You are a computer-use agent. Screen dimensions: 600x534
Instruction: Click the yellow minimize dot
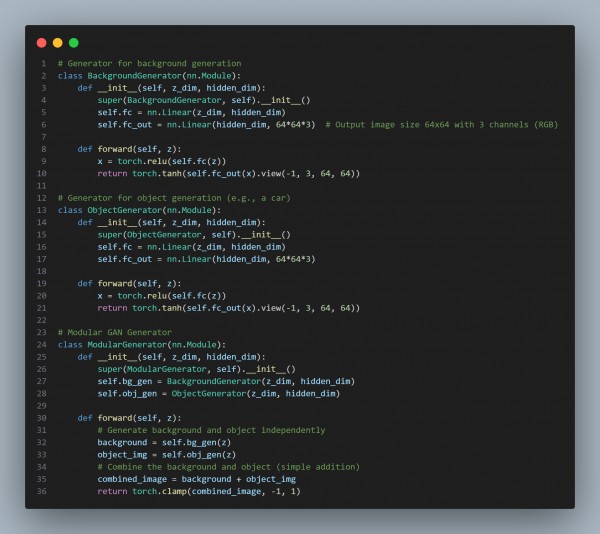pos(58,43)
